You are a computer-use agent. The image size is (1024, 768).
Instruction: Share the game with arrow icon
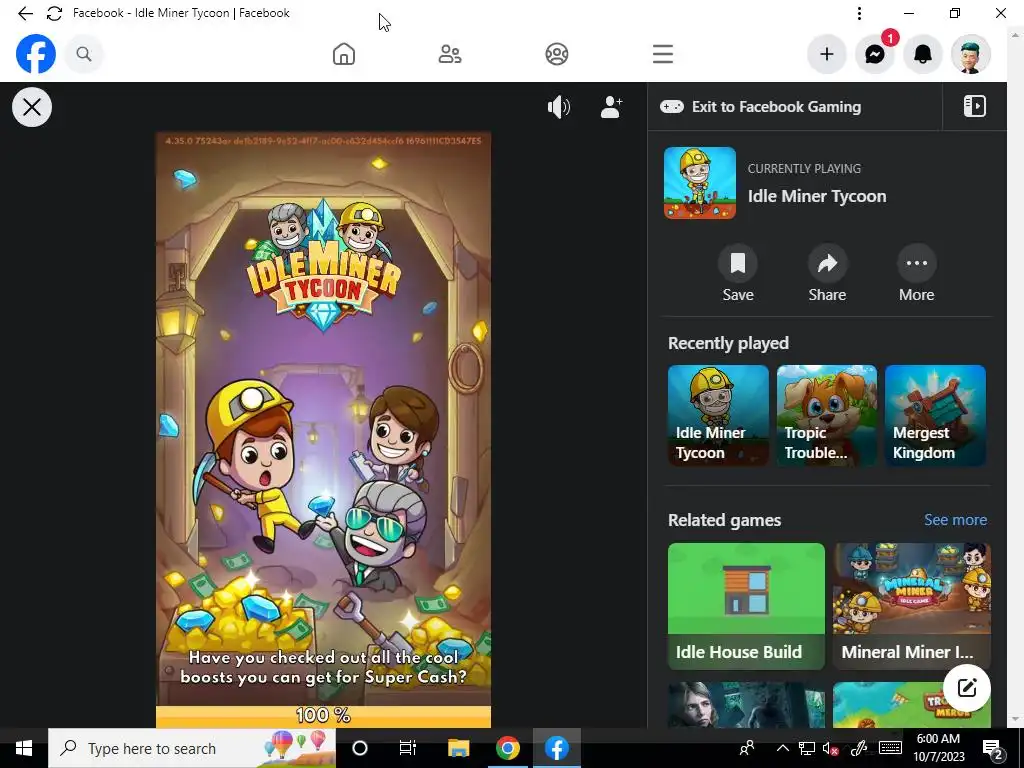[827, 263]
